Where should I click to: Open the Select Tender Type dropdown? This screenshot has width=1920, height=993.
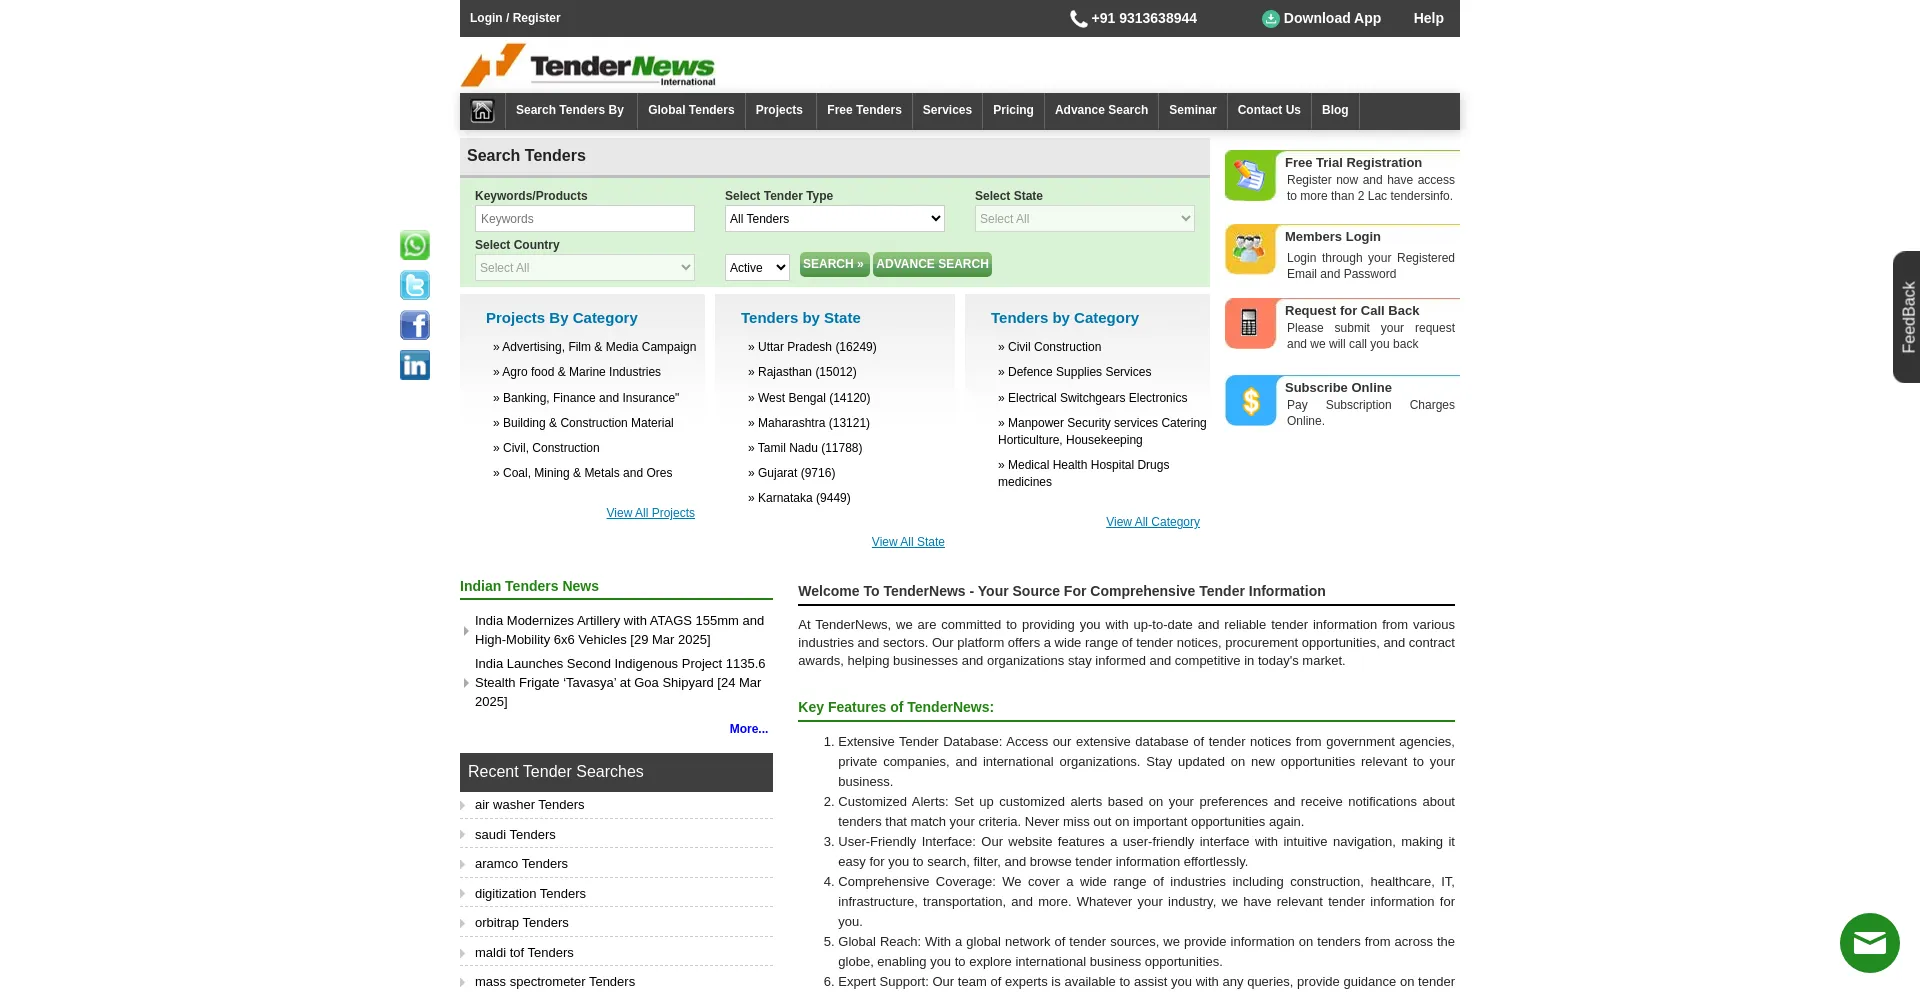pos(835,219)
